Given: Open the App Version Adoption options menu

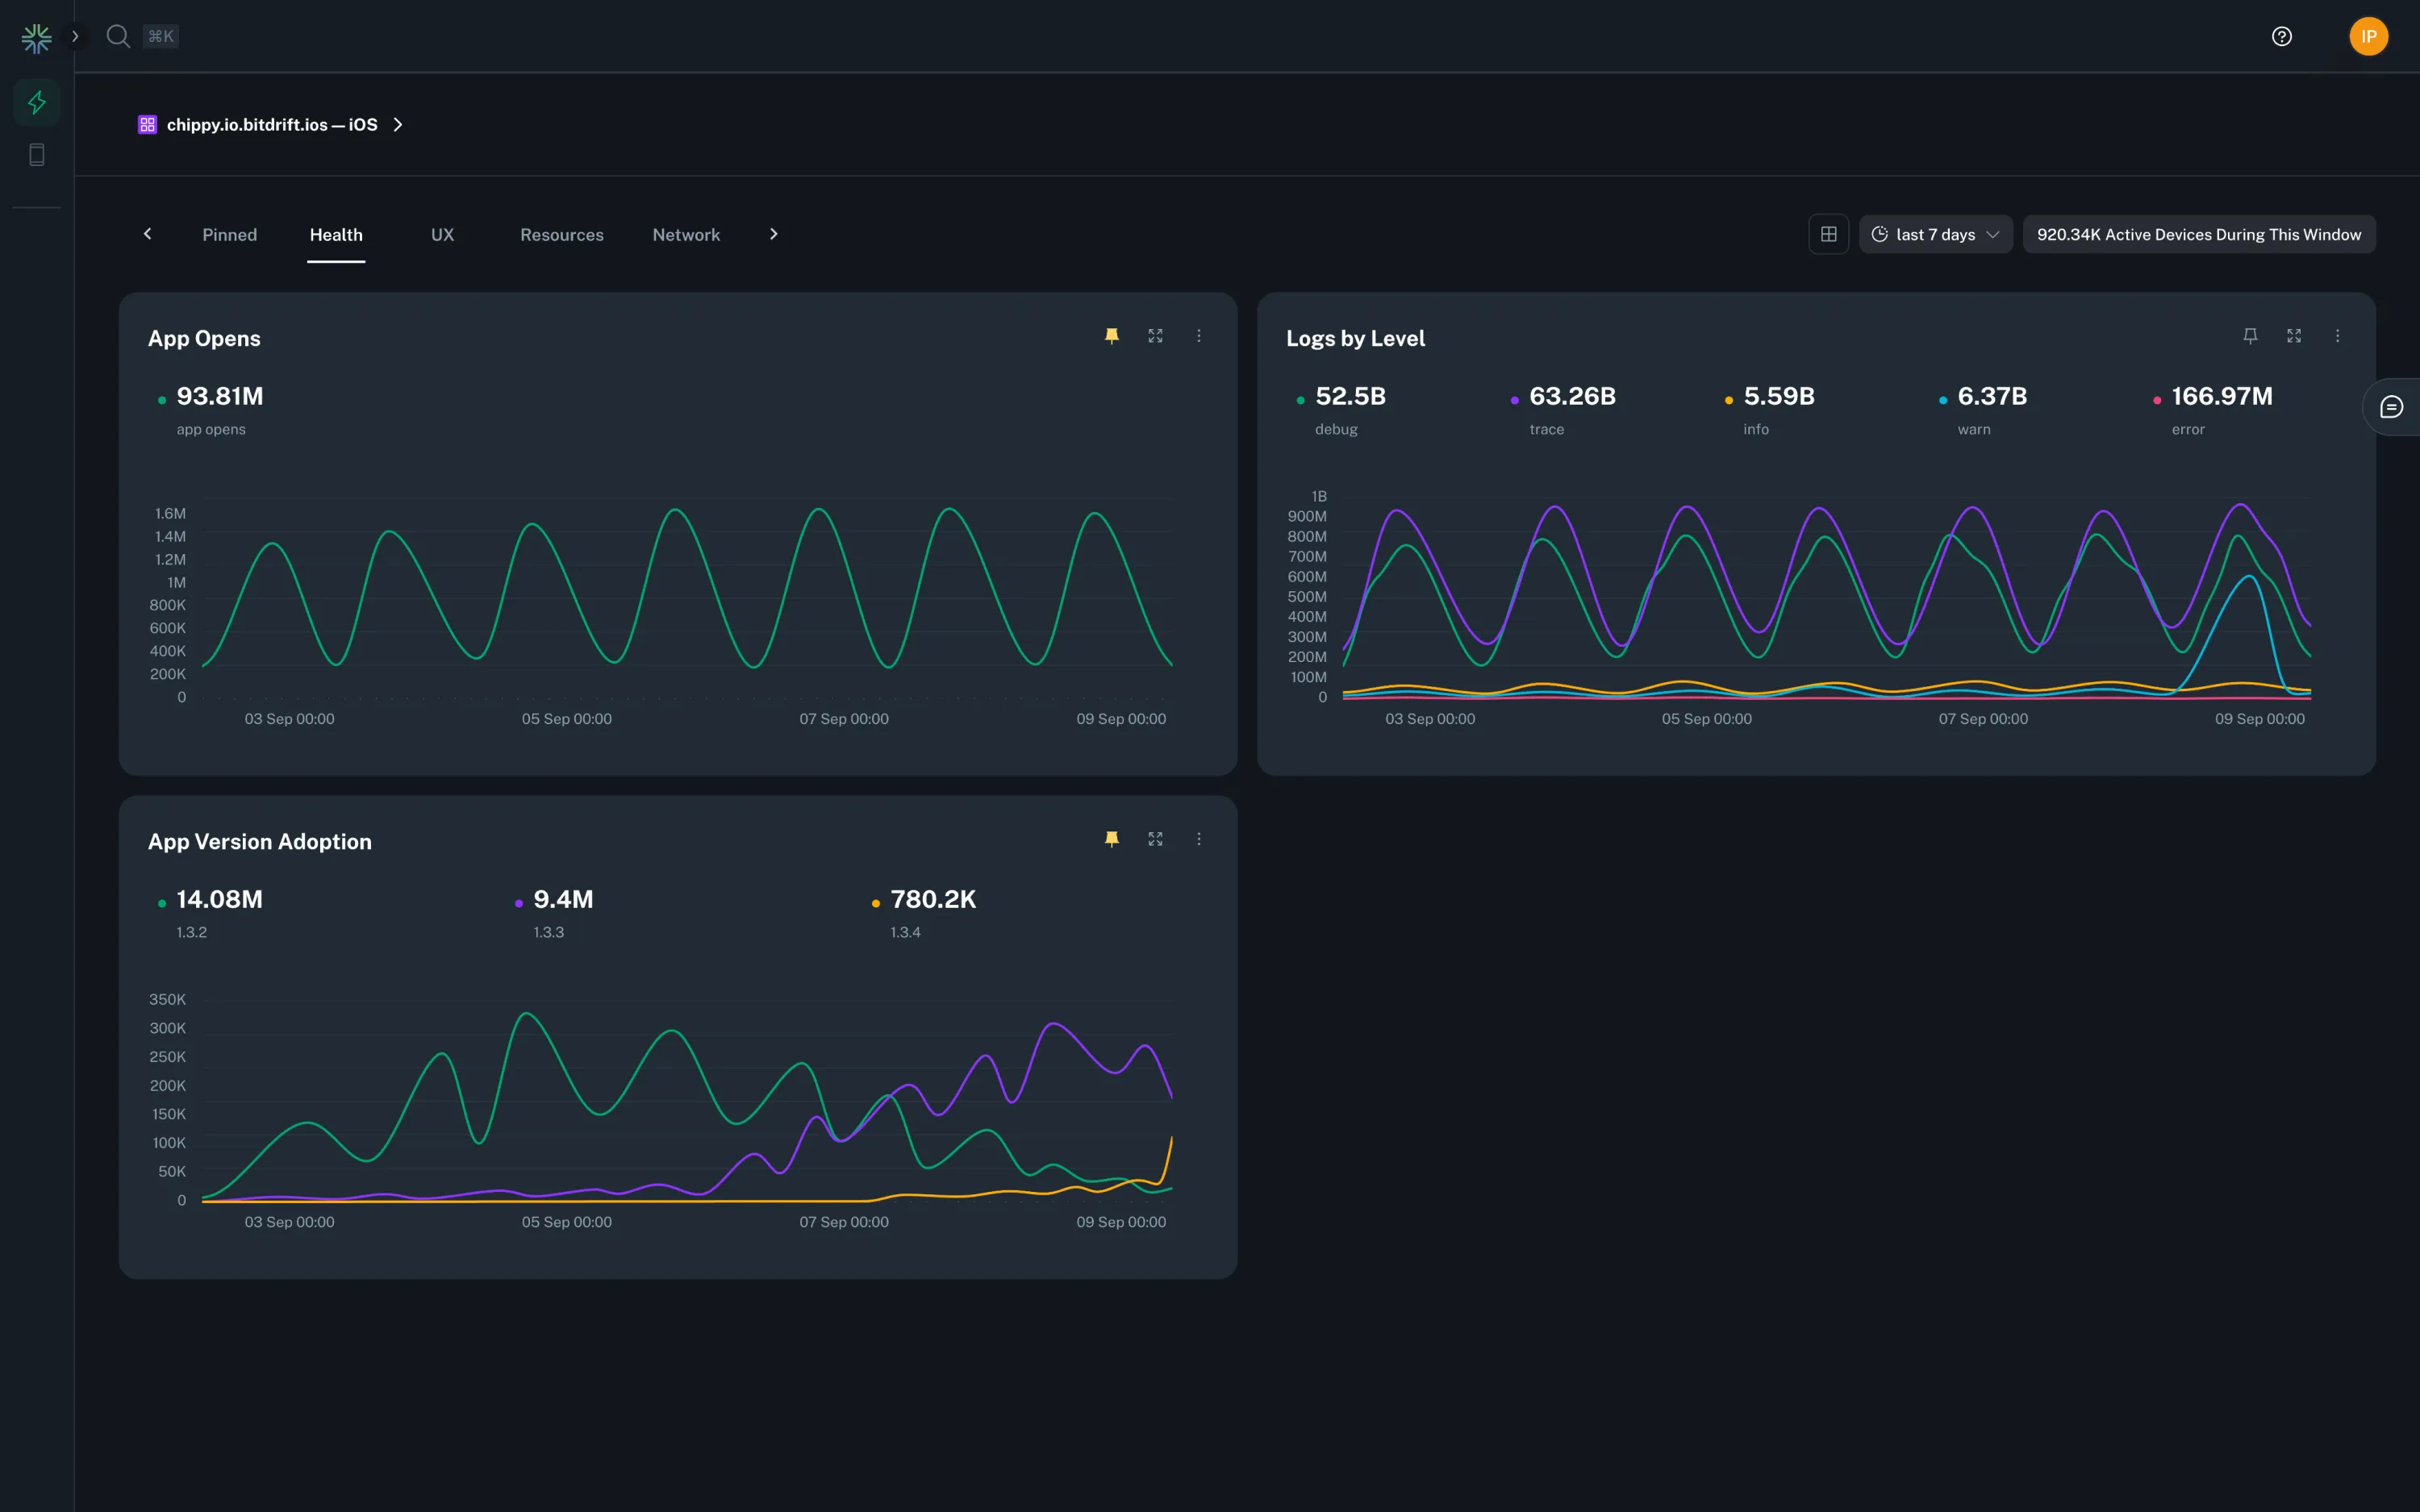Looking at the screenshot, I should tap(1199, 839).
